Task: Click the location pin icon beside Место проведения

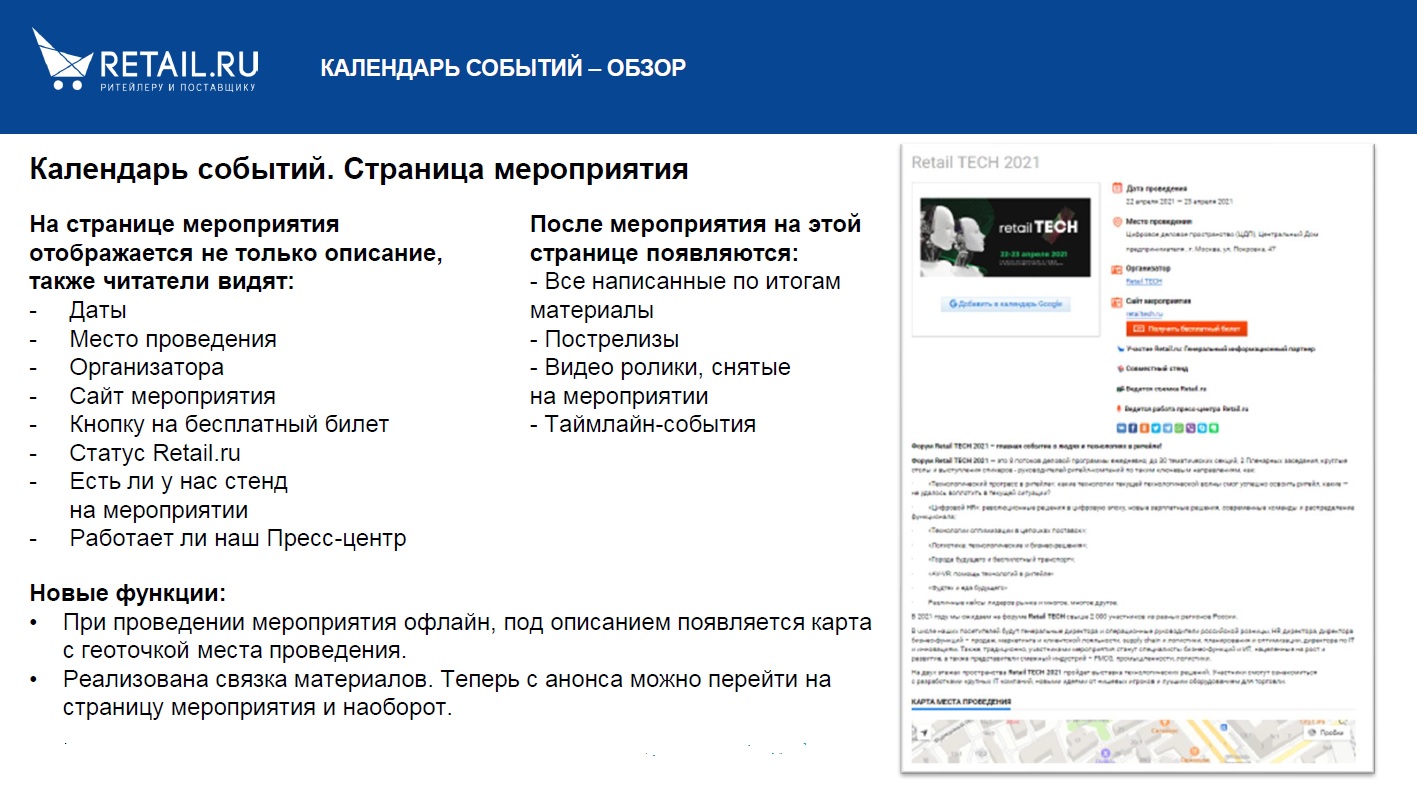Action: point(1117,222)
